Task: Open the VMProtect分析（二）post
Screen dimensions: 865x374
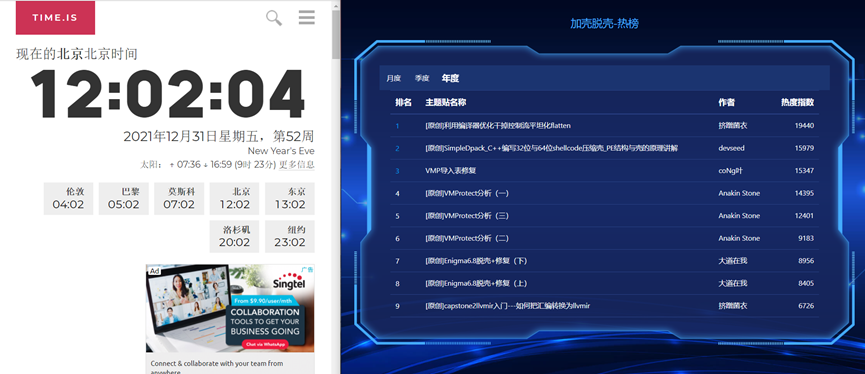Action: pos(467,238)
